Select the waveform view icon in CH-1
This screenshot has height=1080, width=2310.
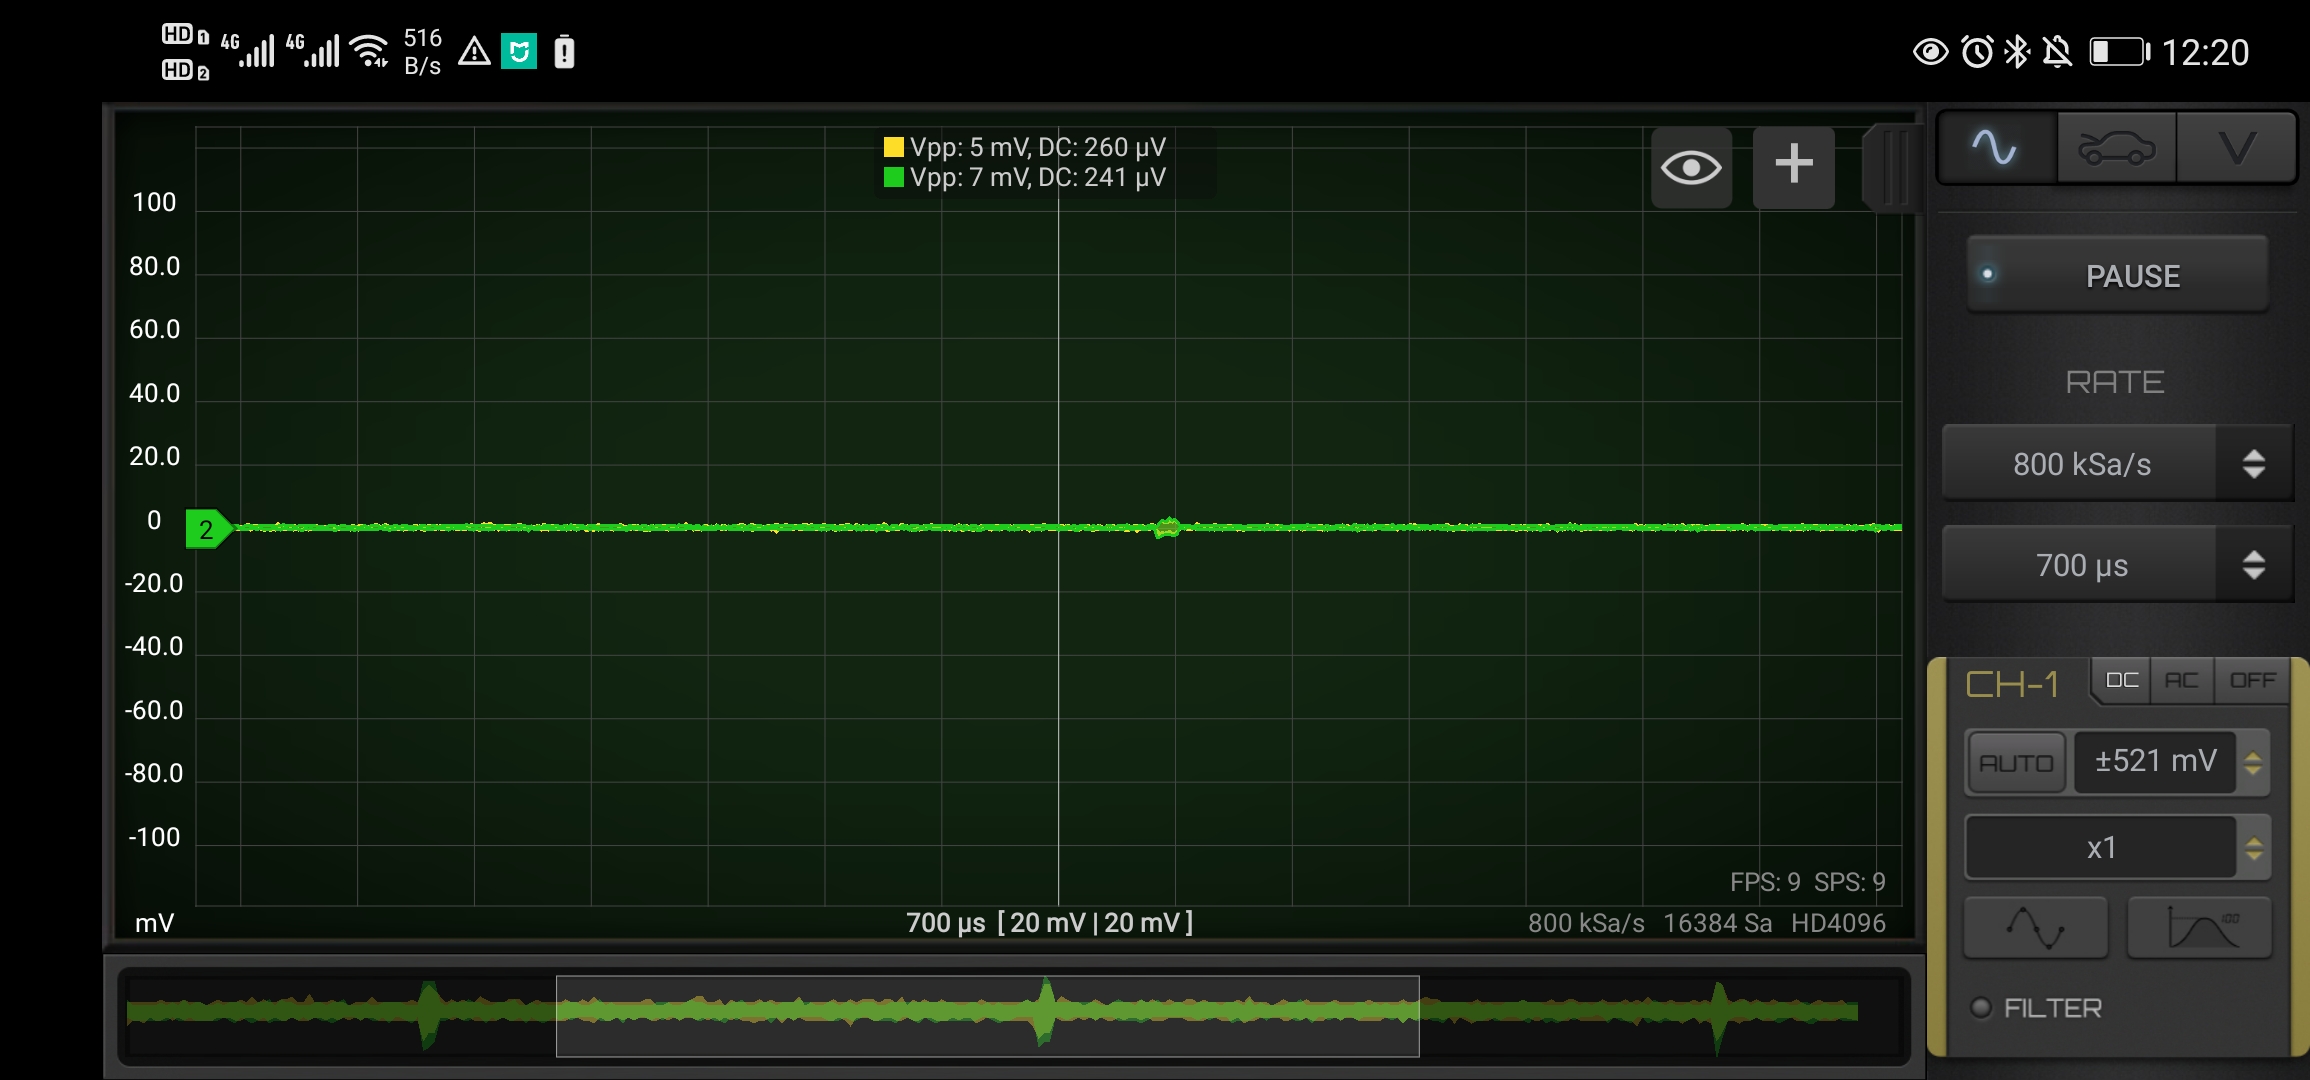2036,928
